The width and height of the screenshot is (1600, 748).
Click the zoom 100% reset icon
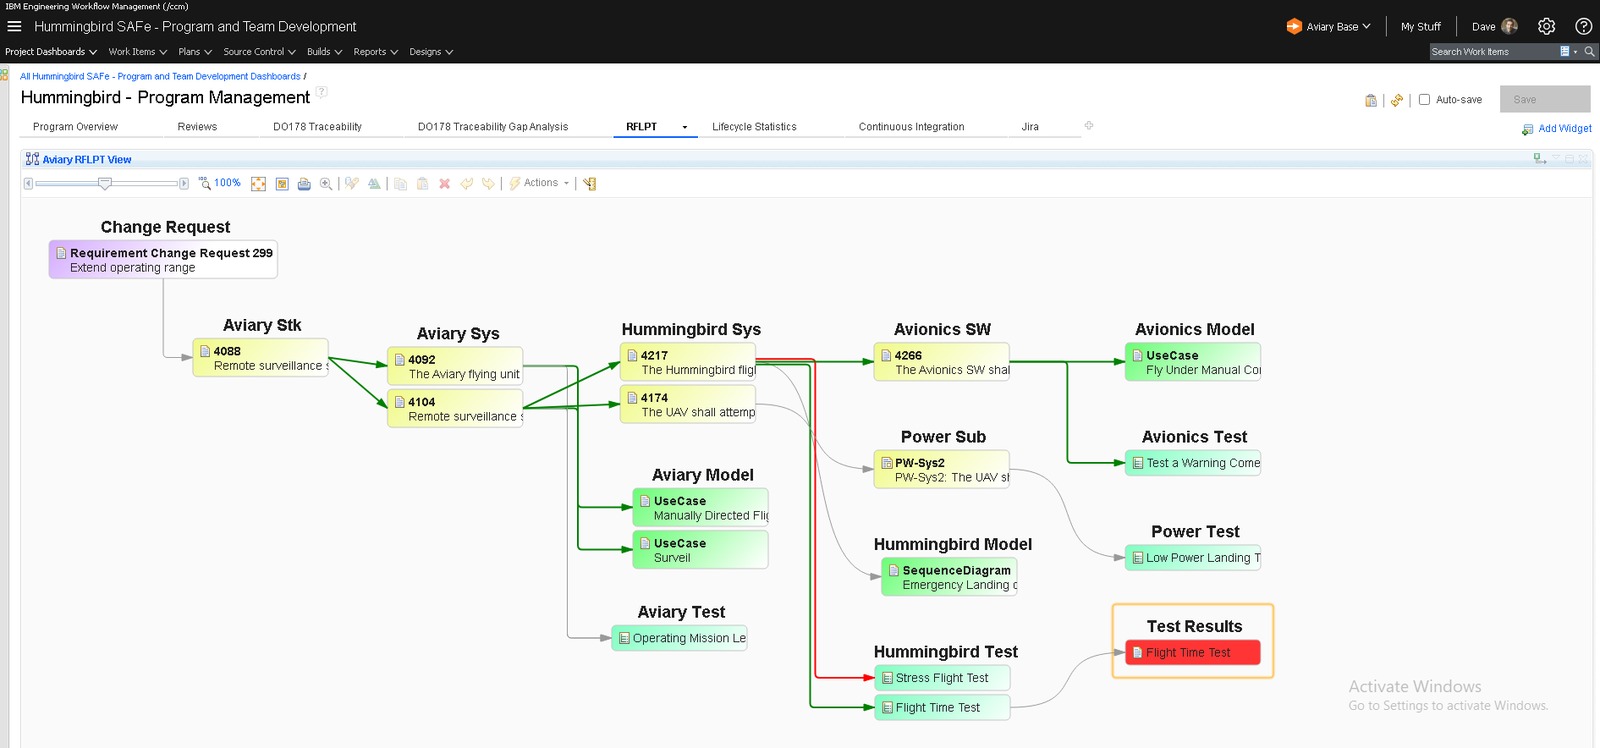204,183
